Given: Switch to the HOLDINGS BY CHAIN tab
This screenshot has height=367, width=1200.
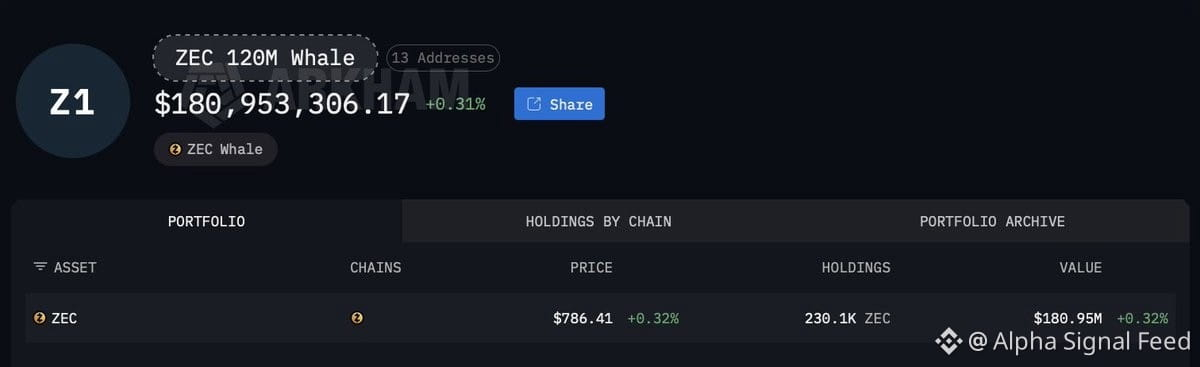Looking at the screenshot, I should tap(598, 221).
